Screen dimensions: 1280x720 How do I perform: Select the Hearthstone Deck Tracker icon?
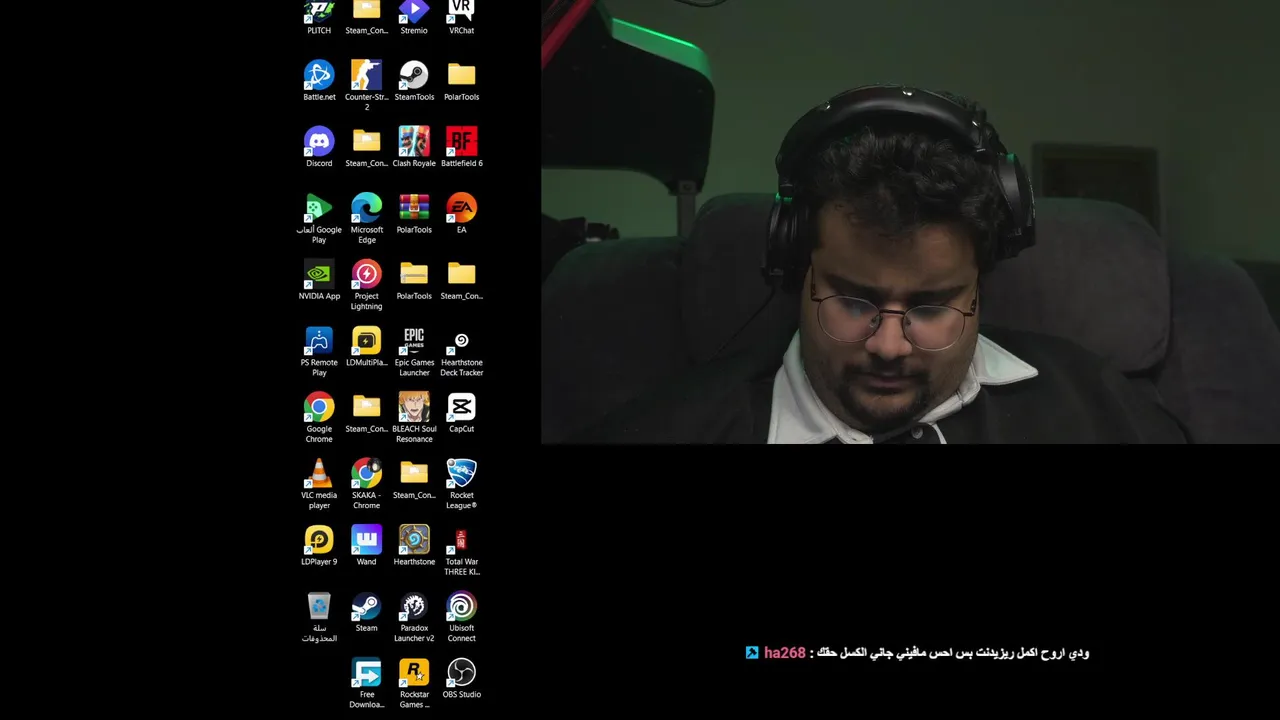point(461,351)
